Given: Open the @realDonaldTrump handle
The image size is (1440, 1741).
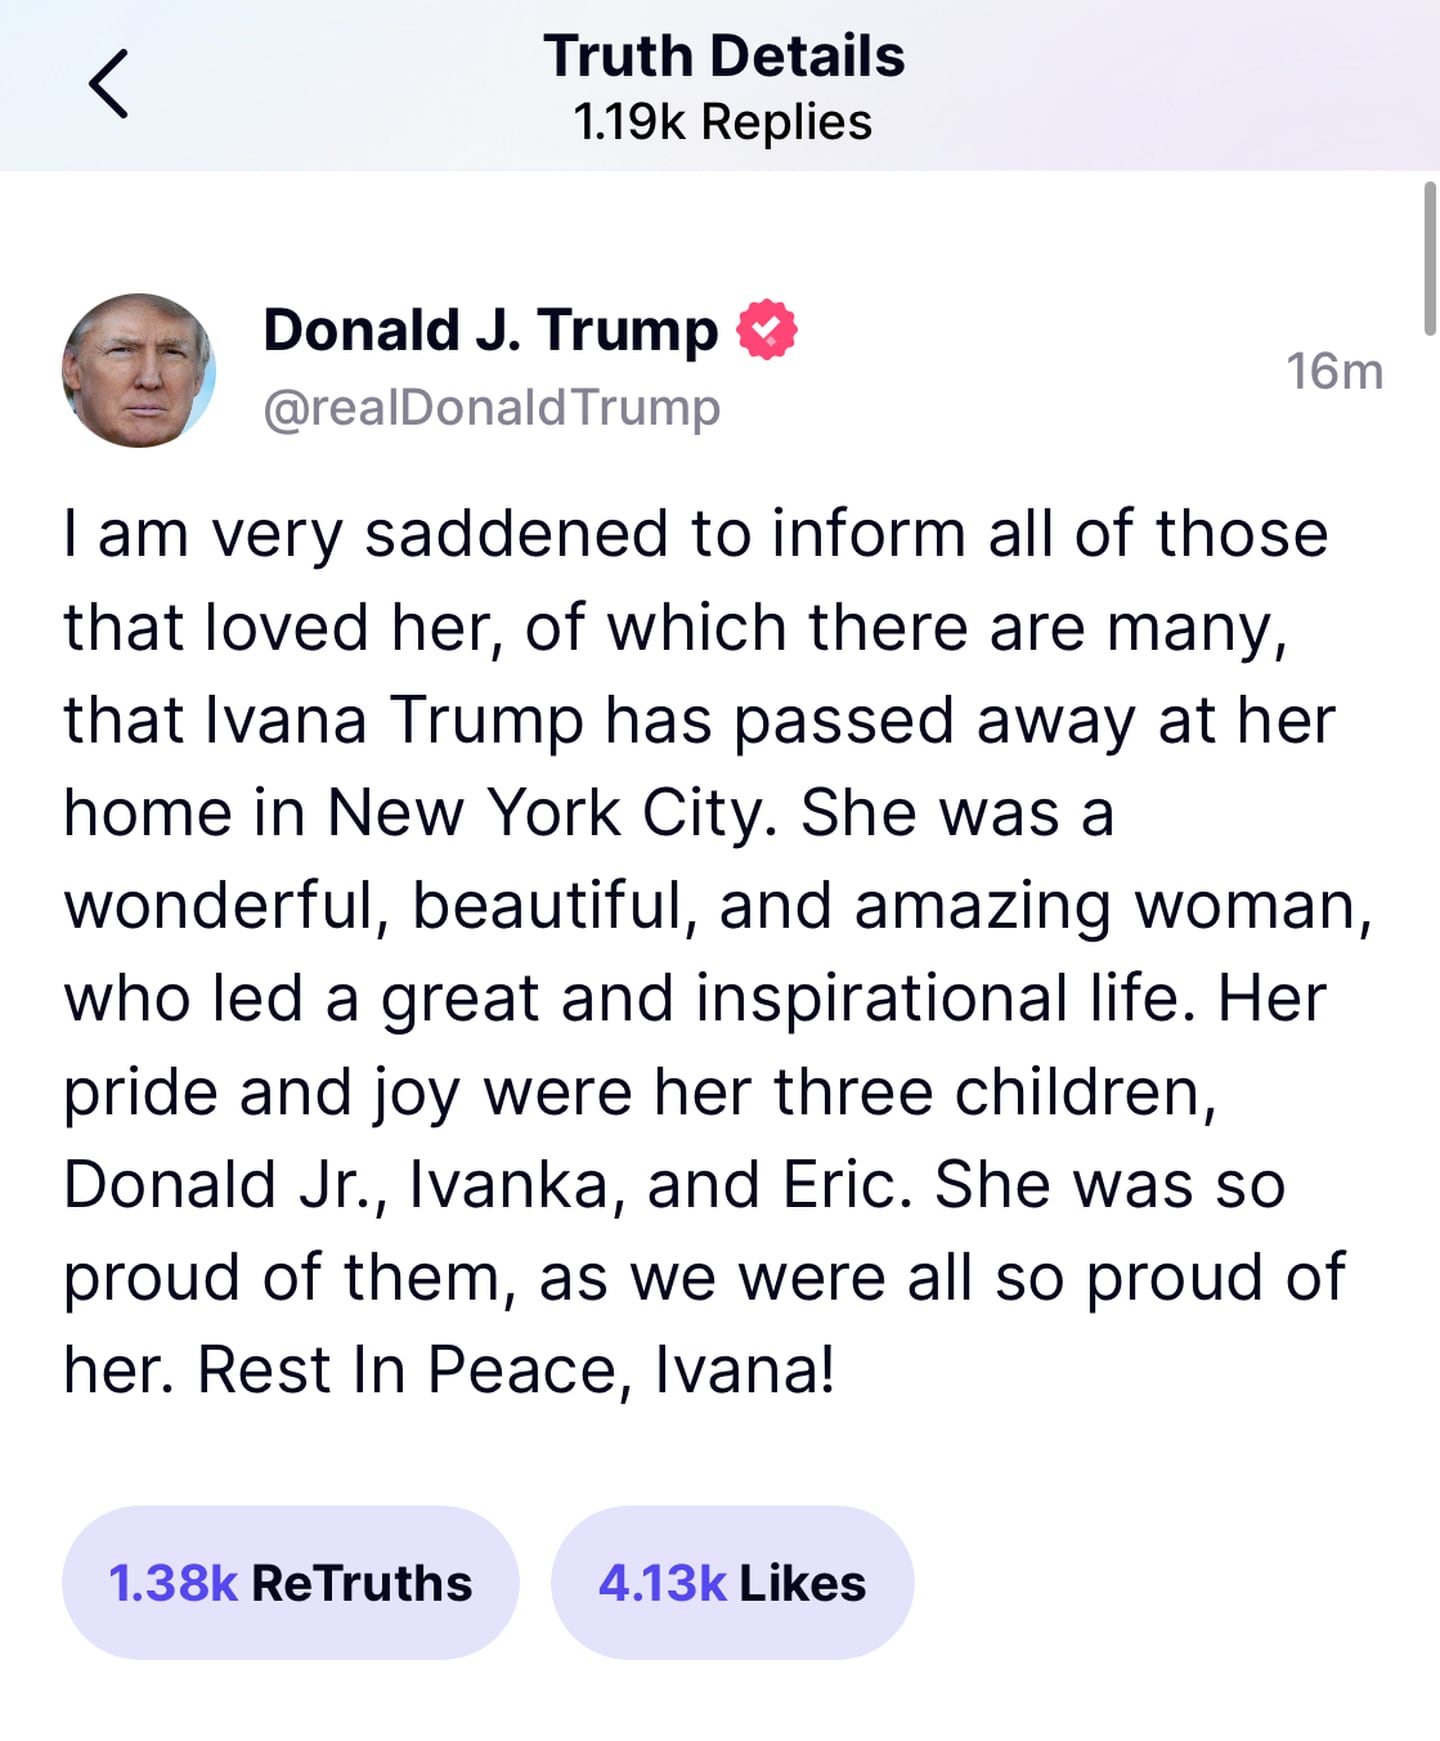Looking at the screenshot, I should tap(492, 407).
